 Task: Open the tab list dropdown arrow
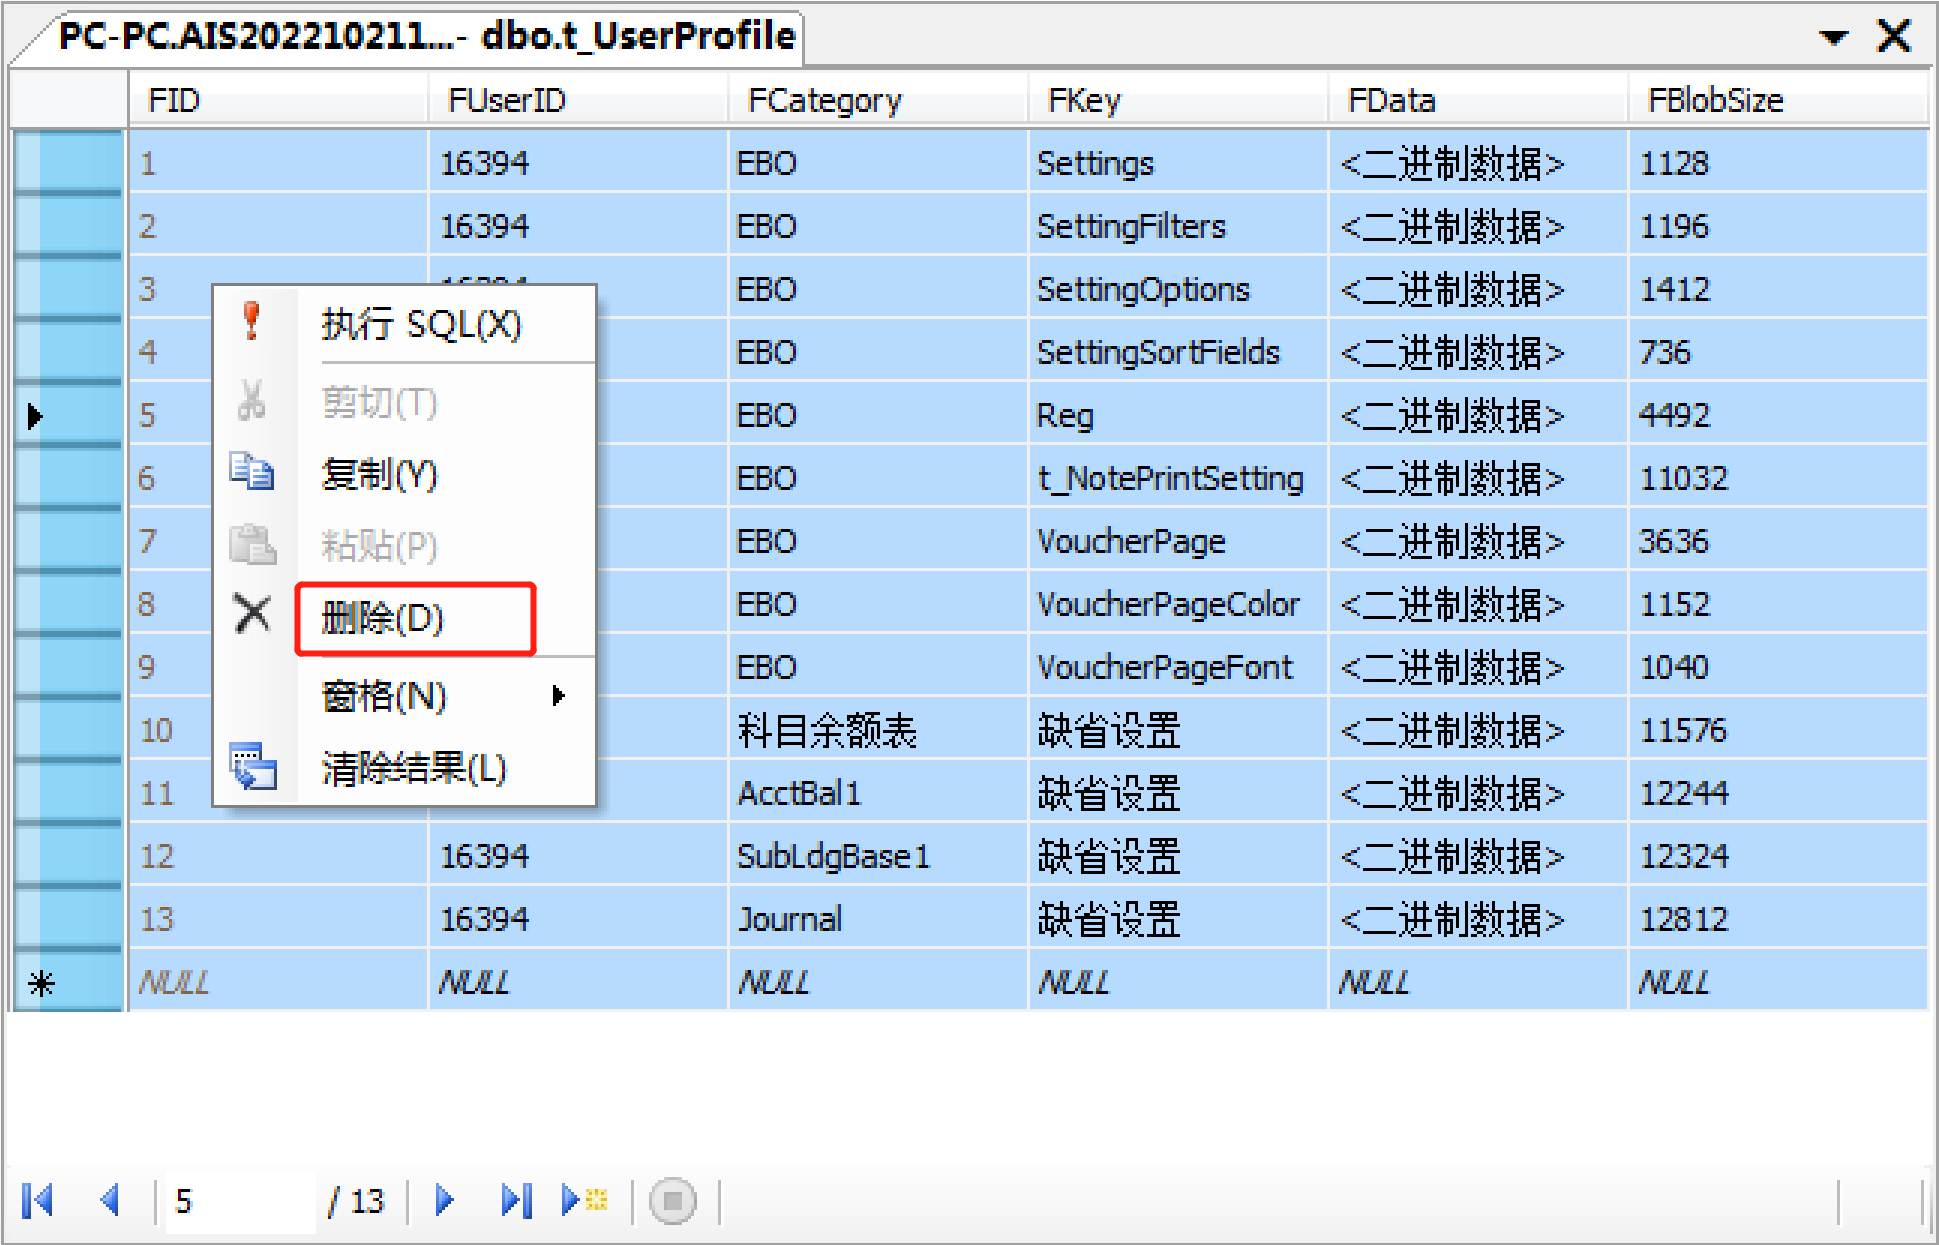pyautogui.click(x=1833, y=38)
